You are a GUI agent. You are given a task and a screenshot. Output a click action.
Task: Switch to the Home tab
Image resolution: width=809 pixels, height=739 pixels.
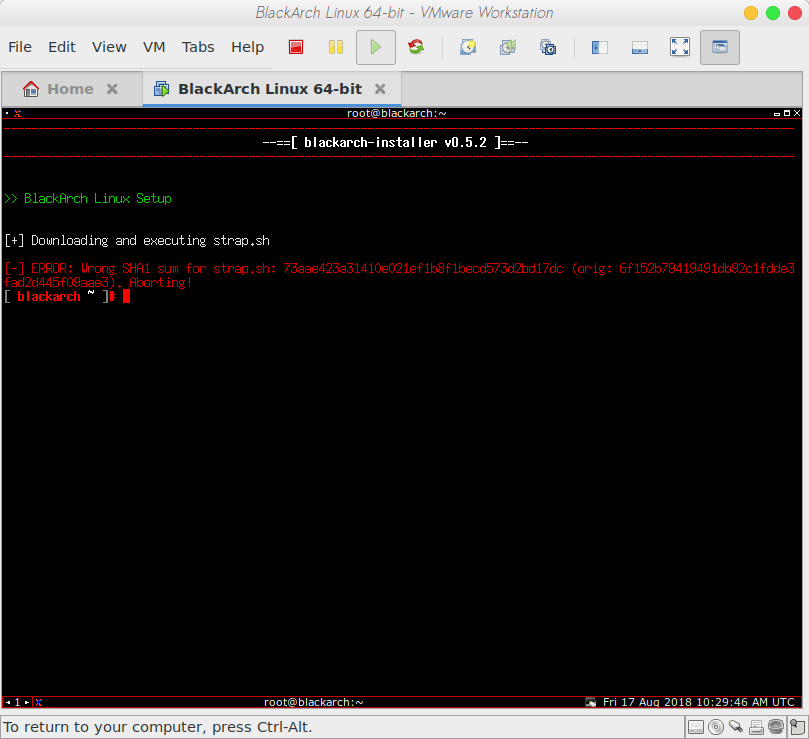pos(70,88)
